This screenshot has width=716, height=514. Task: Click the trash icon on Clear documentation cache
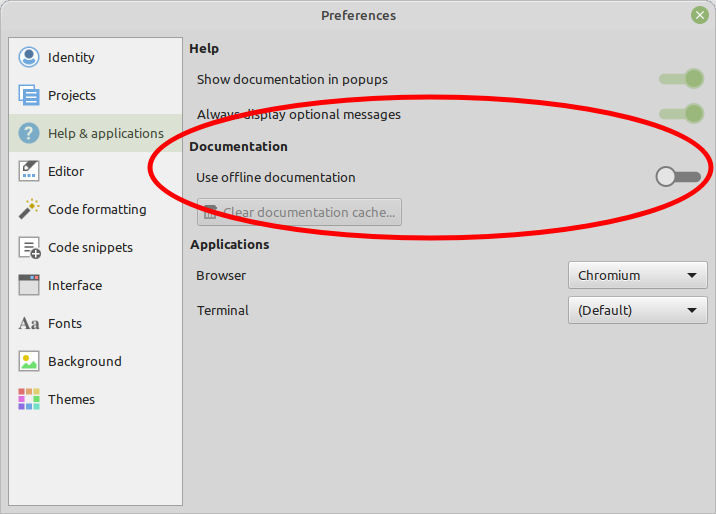click(210, 212)
